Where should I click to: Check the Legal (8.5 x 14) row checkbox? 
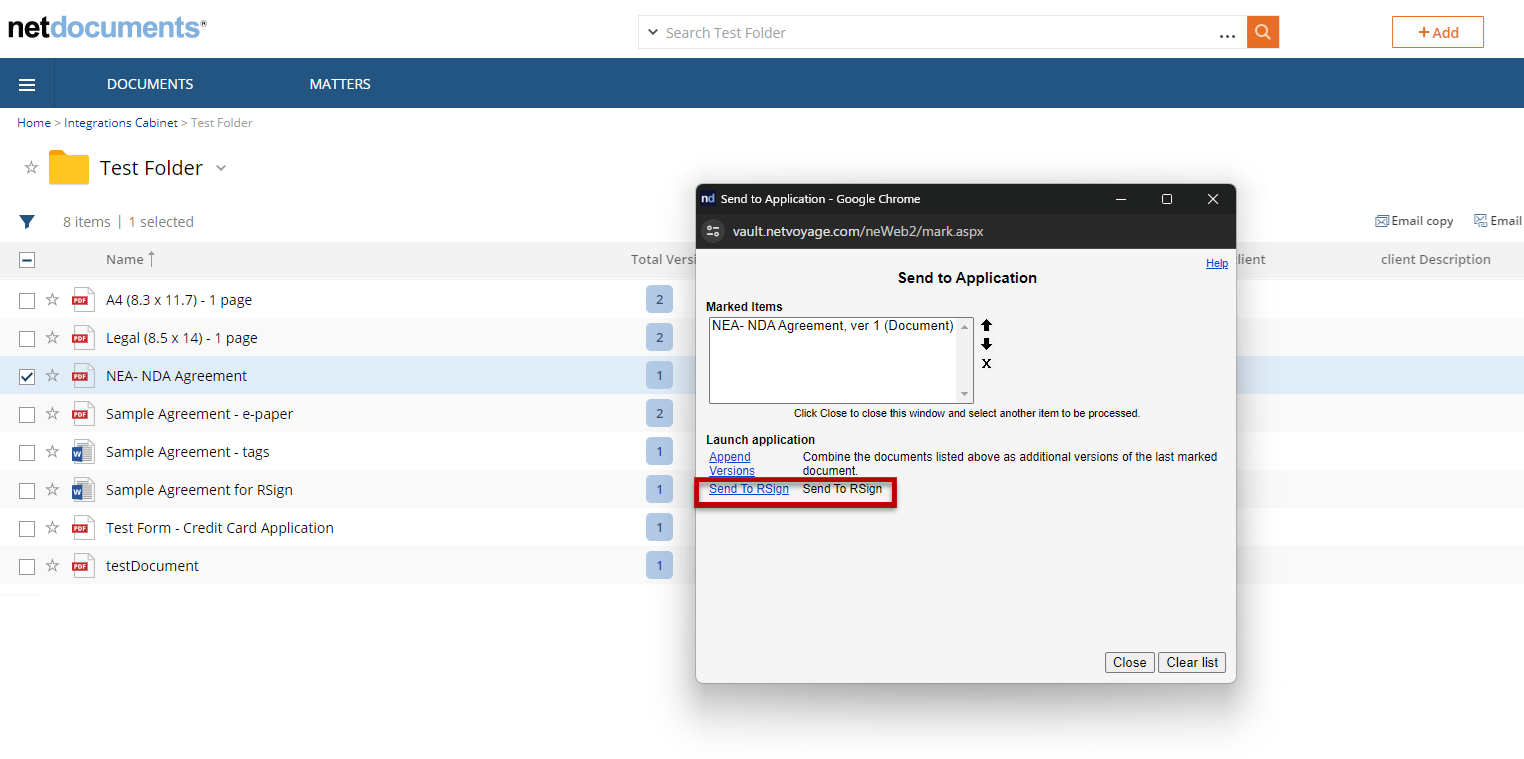[27, 338]
